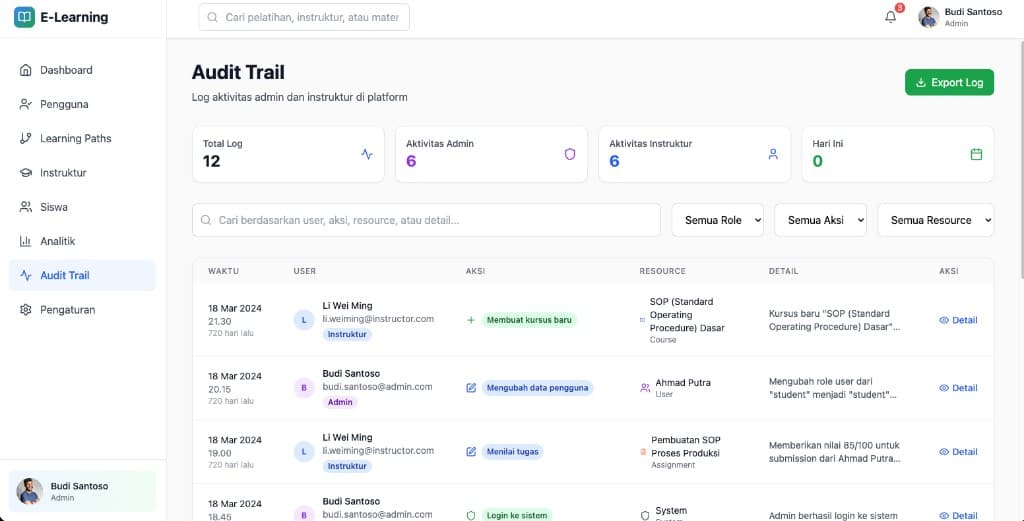The height and width of the screenshot is (521, 1024).
Task: Click the Mengubah data pengguna badge
Action: pos(537,388)
